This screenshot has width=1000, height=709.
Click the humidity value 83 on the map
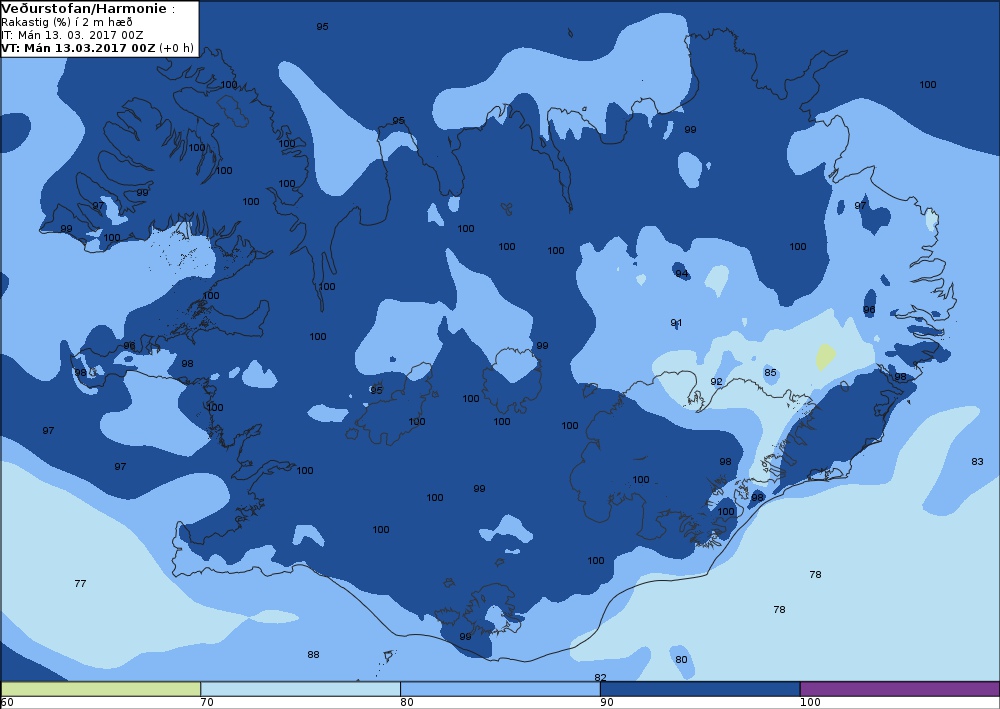(x=977, y=462)
